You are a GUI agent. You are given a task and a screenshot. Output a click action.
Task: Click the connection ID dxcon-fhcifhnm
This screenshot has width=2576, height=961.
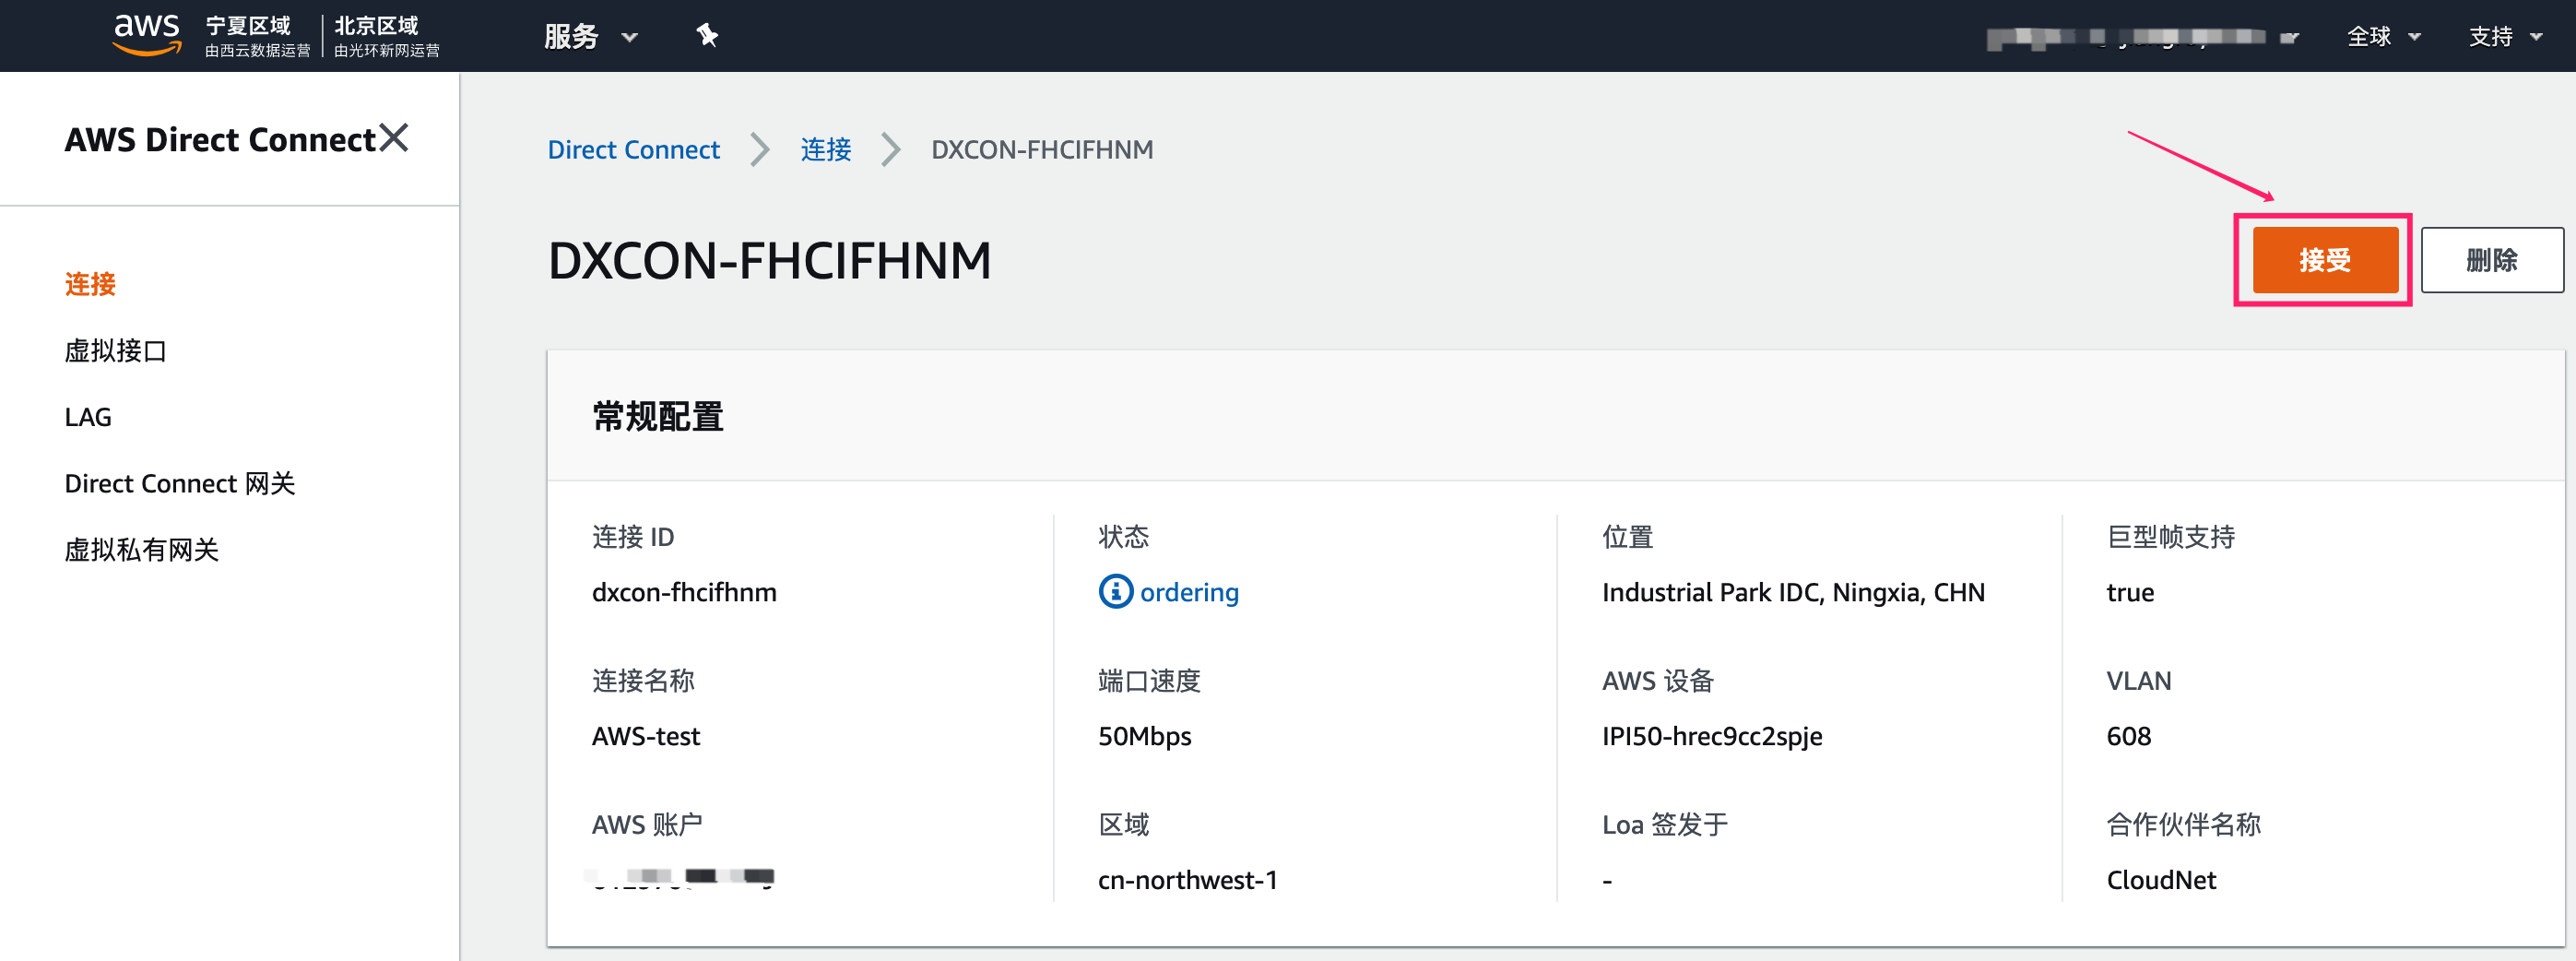(684, 593)
